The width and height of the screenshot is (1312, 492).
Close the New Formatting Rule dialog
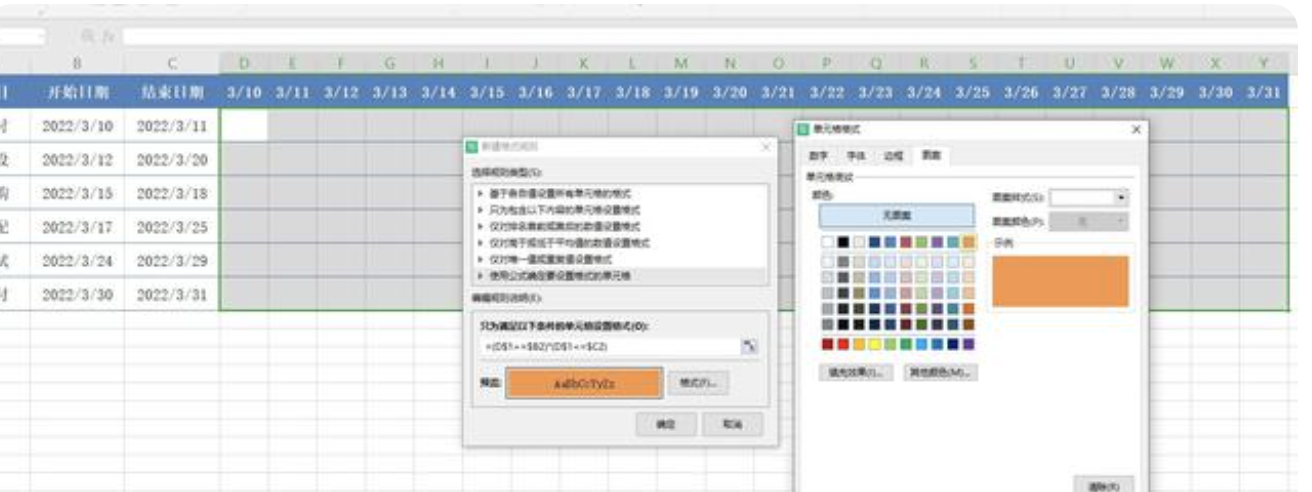765,146
